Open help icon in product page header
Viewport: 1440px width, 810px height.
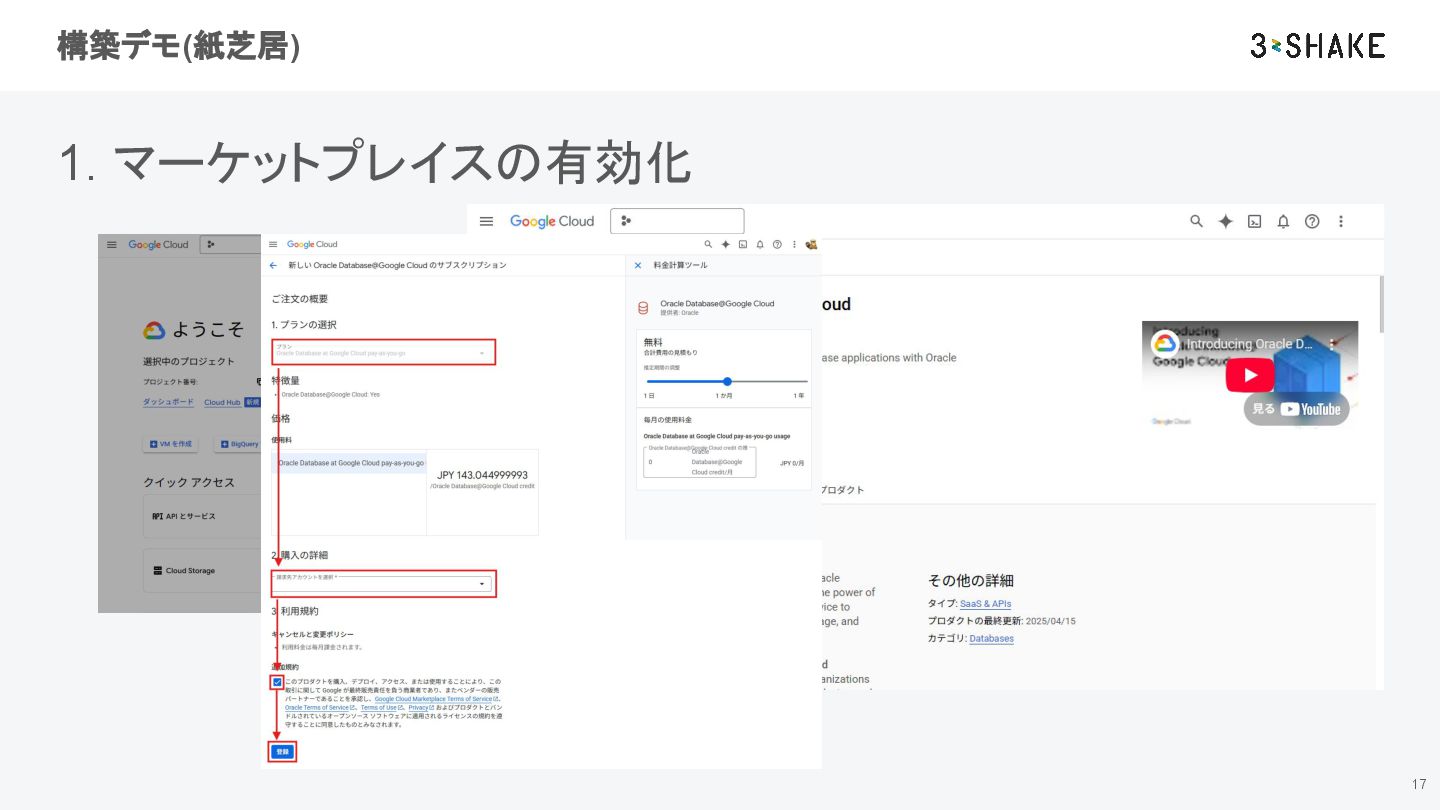1312,221
